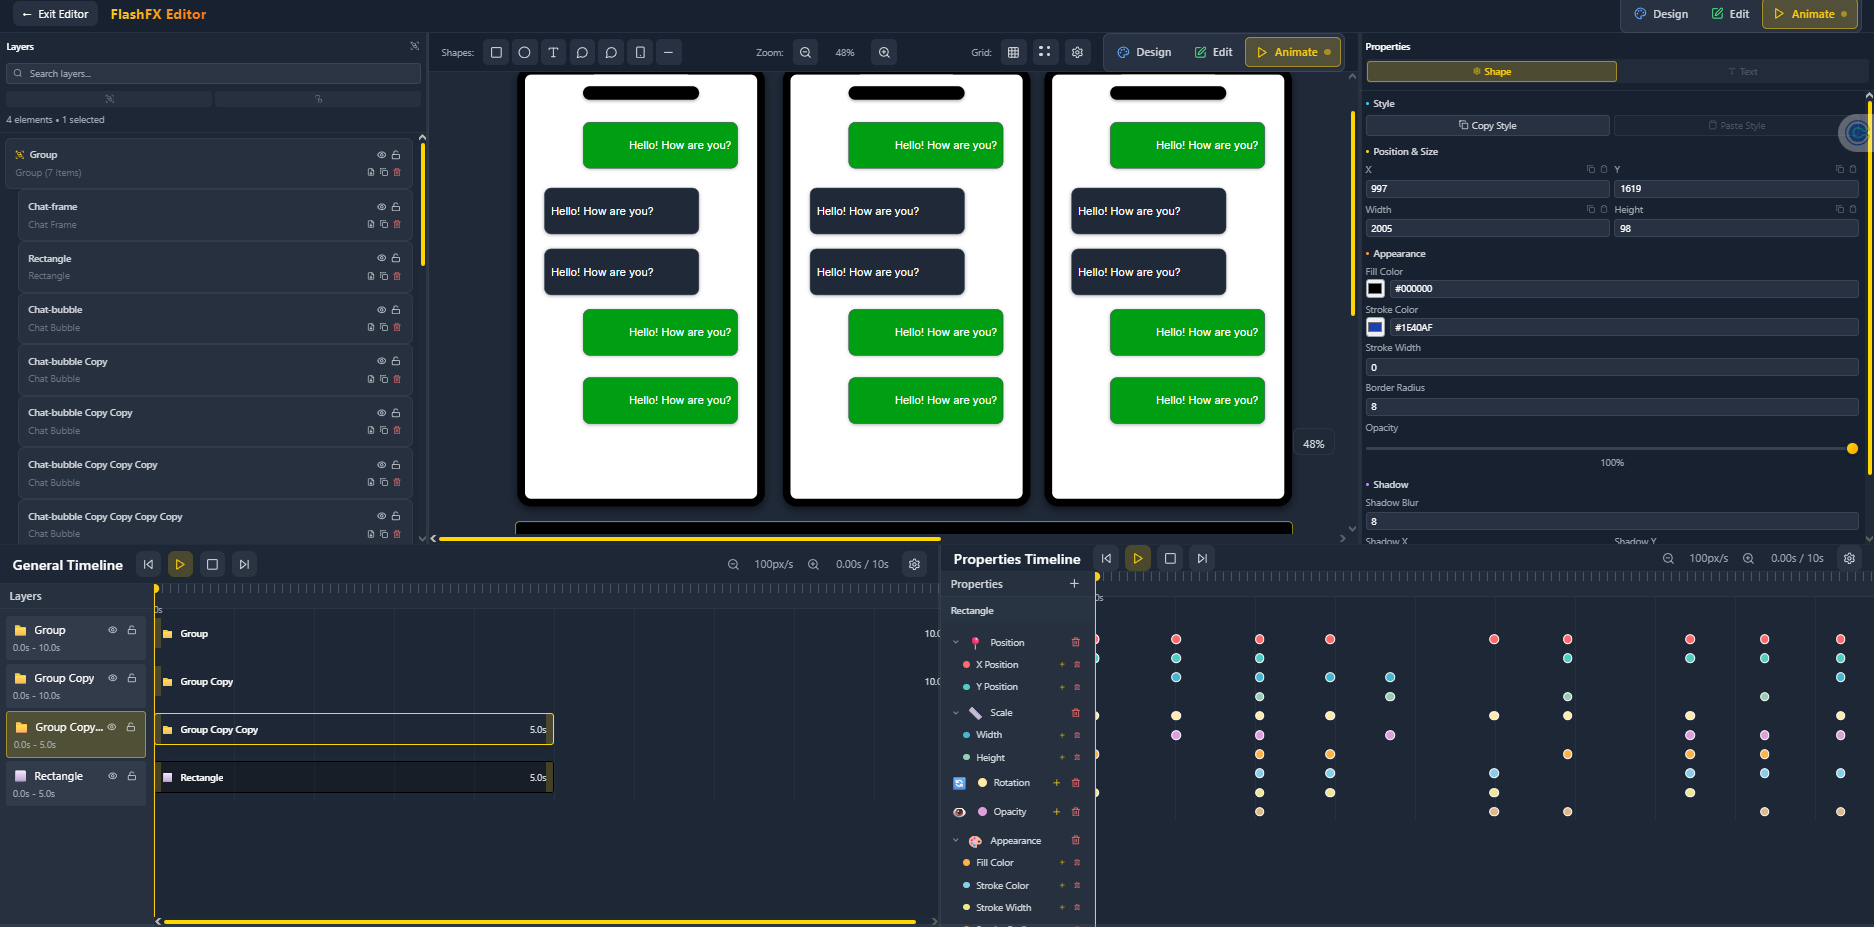Select the rectangle shape tool
The height and width of the screenshot is (927, 1874).
point(496,52)
